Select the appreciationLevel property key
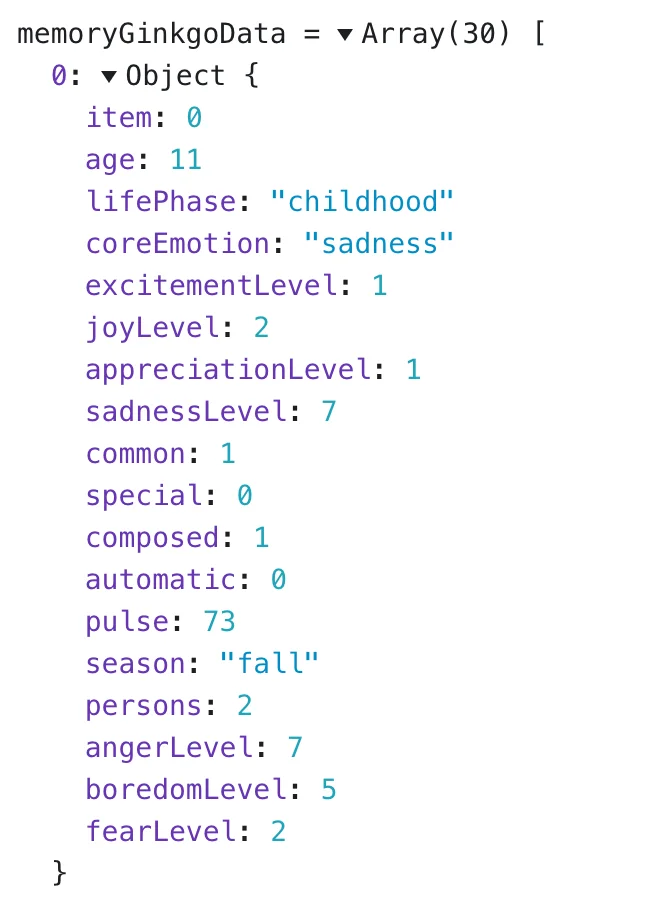The height and width of the screenshot is (898, 672). click(x=228, y=370)
